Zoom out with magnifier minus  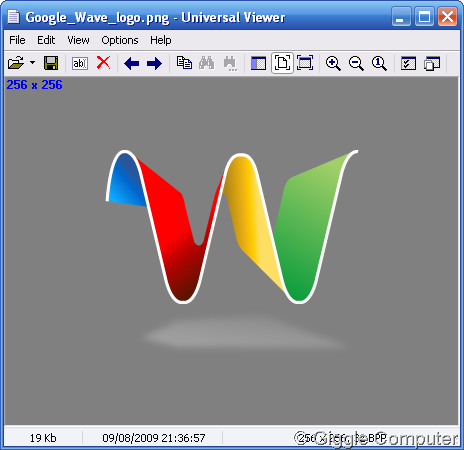356,63
